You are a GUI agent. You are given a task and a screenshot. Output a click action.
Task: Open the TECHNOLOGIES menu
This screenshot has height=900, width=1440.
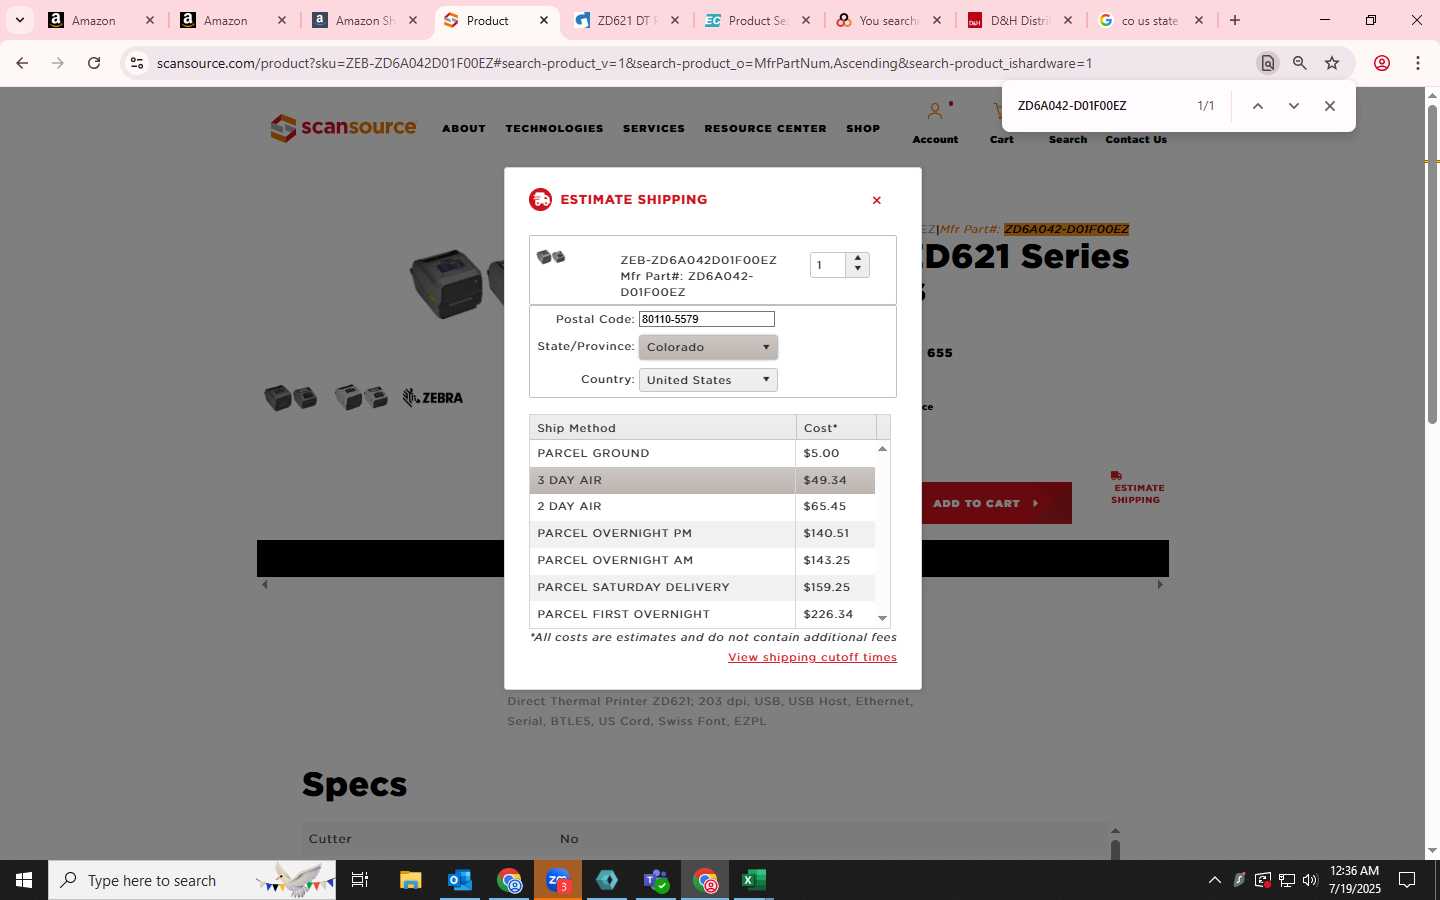(x=554, y=128)
